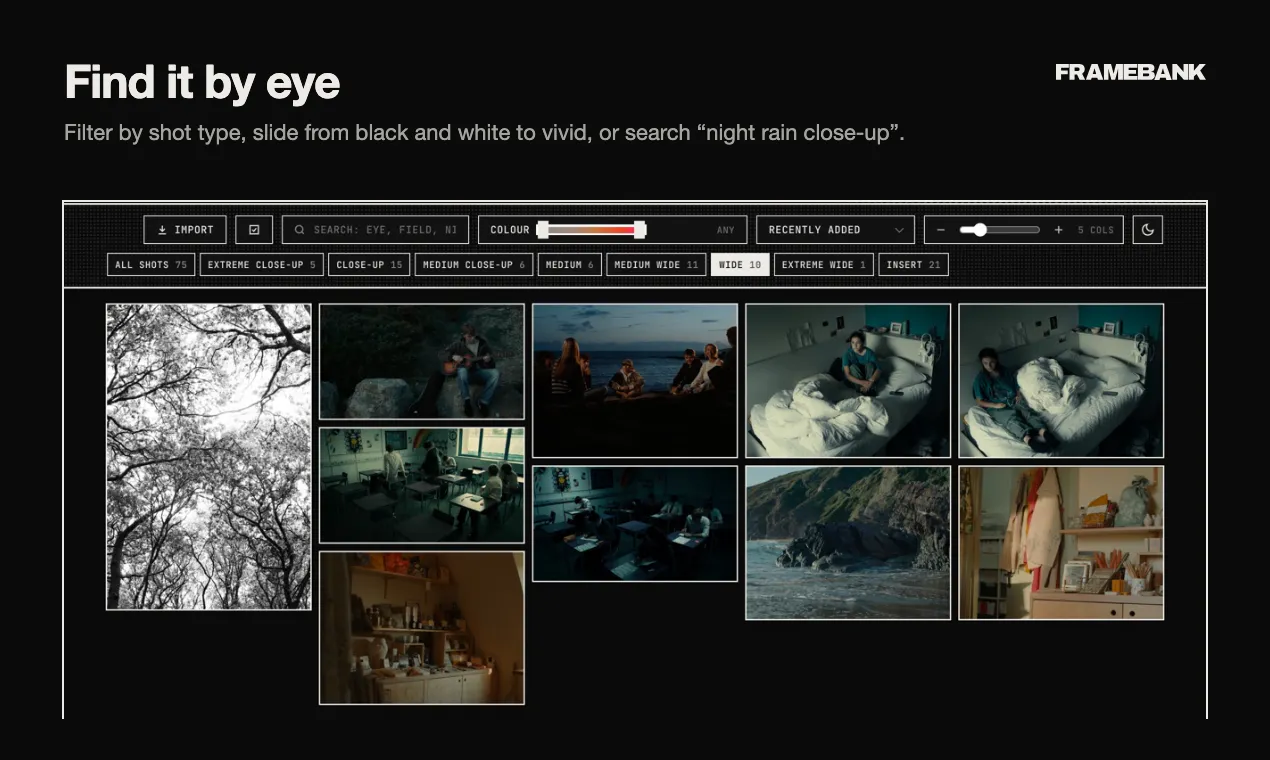Filter by Extreme Wide shots

click(x=824, y=265)
